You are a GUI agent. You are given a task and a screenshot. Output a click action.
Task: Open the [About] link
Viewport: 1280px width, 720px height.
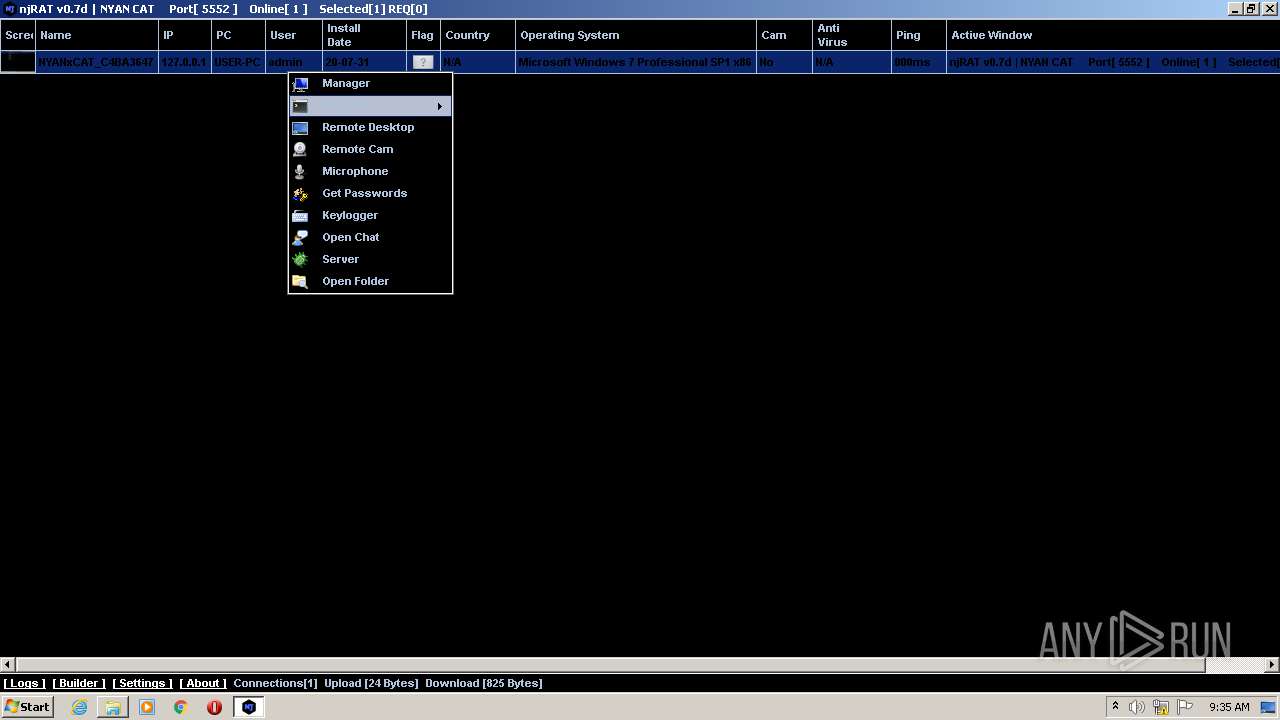click(203, 684)
